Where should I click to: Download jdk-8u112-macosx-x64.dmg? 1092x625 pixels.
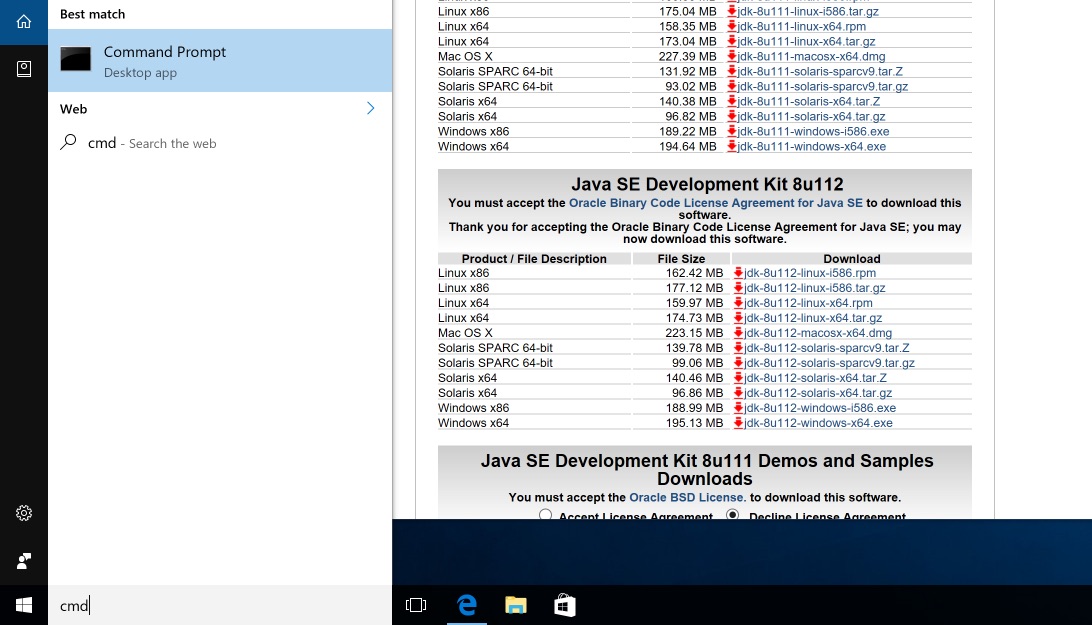click(x=818, y=333)
